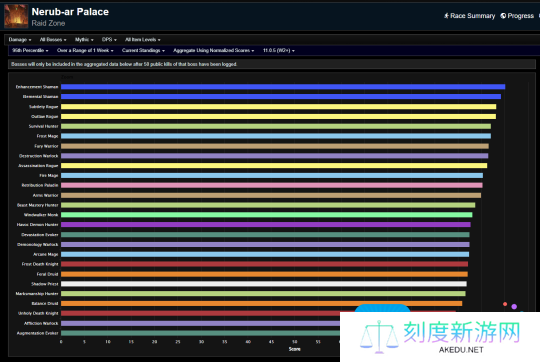Click the Havoc Demon Hunter purple bar
This screenshot has height=362, width=540.
(x=266, y=225)
